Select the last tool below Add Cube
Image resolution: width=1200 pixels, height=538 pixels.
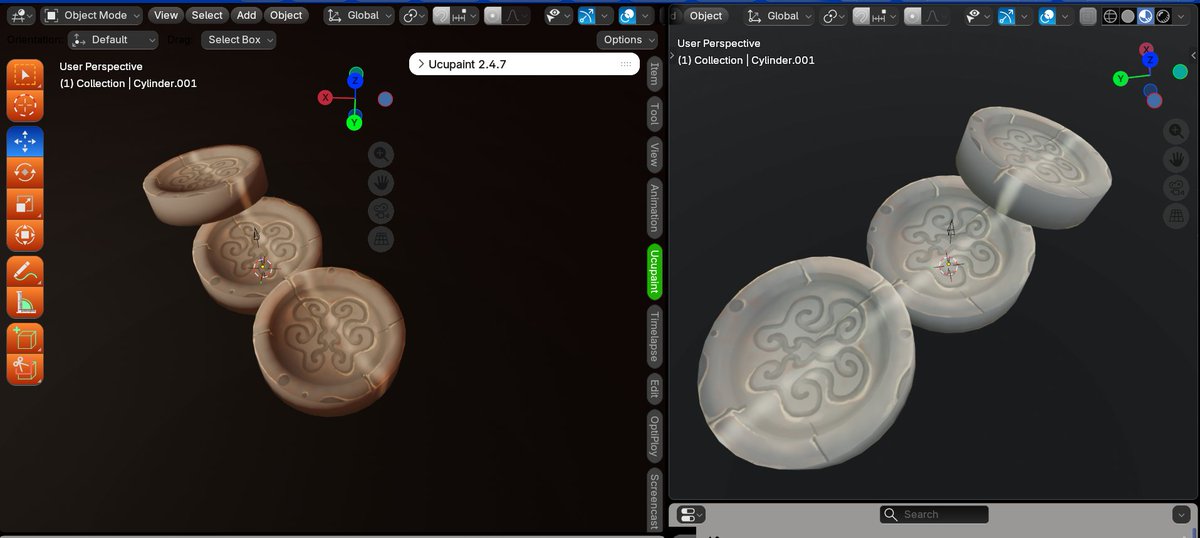click(25, 369)
